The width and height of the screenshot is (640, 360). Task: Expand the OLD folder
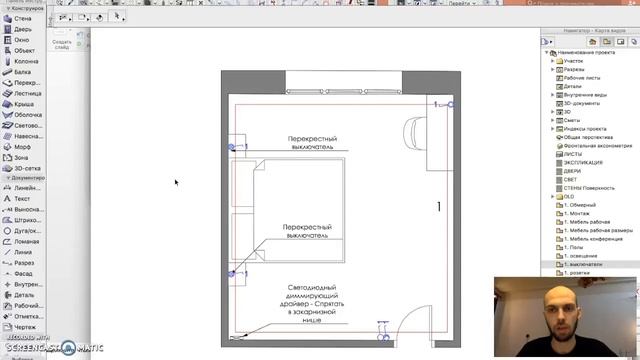(553, 197)
